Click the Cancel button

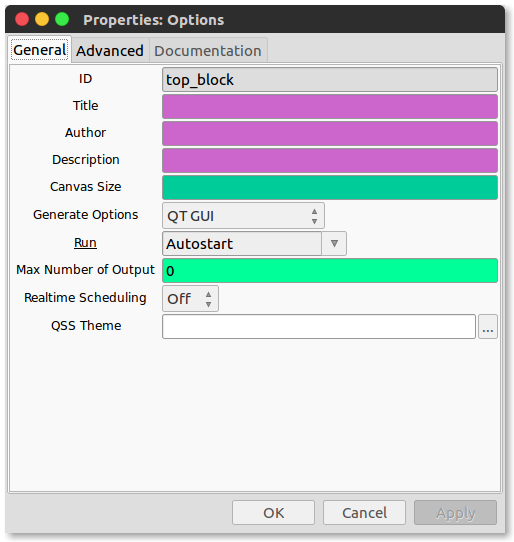tap(364, 513)
